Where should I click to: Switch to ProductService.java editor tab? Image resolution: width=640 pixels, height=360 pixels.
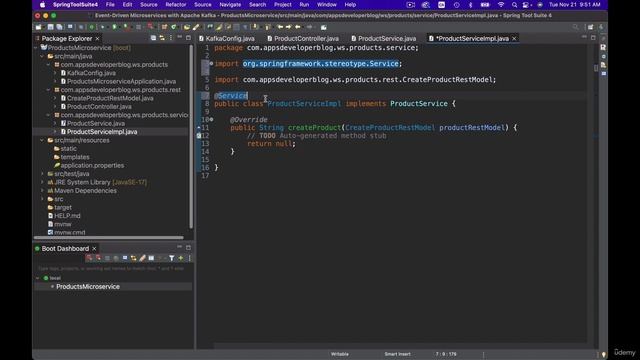(x=387, y=38)
